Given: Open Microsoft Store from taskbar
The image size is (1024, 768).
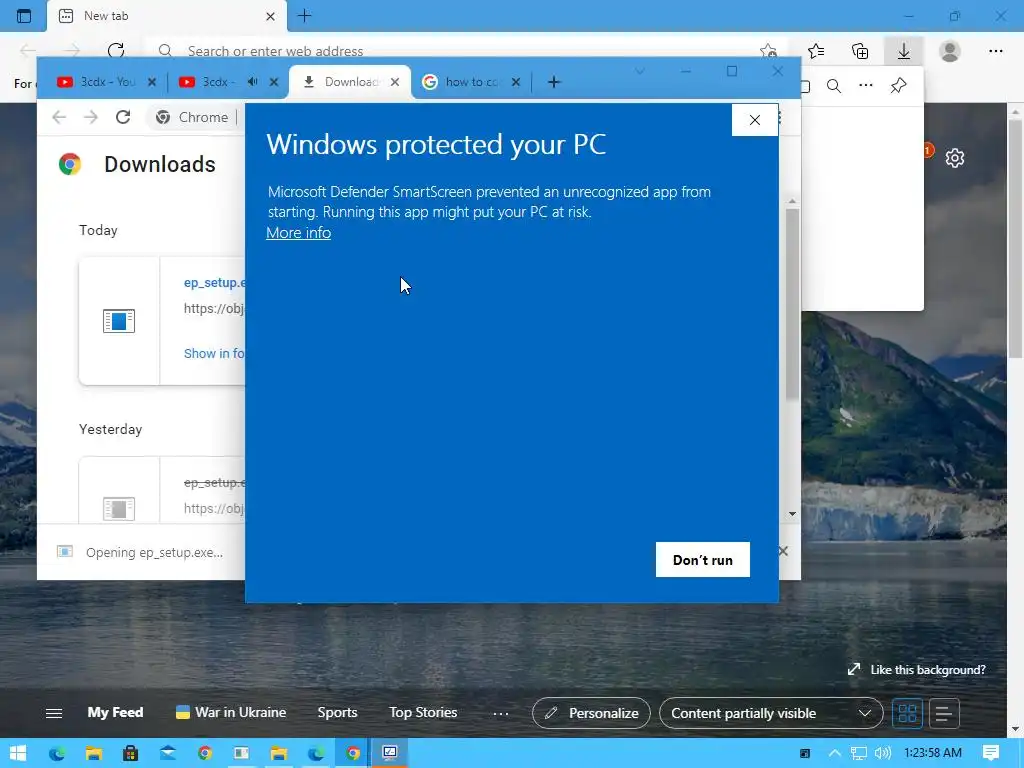Looking at the screenshot, I should [x=131, y=753].
